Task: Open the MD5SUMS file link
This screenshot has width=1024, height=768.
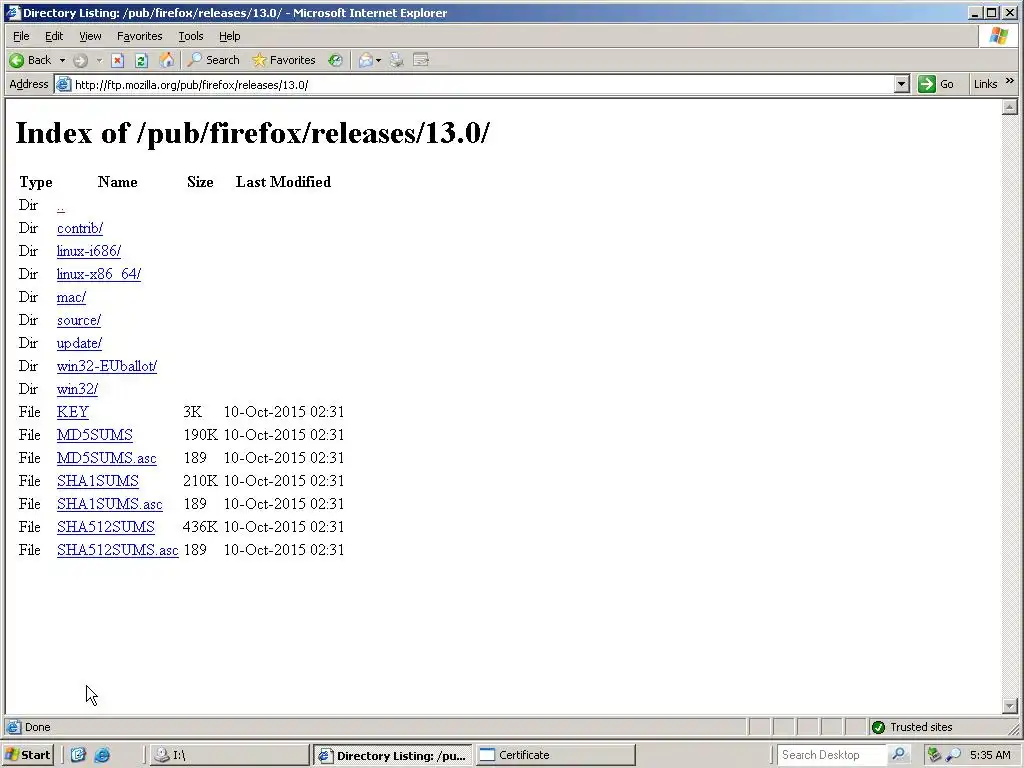Action: click(x=95, y=435)
